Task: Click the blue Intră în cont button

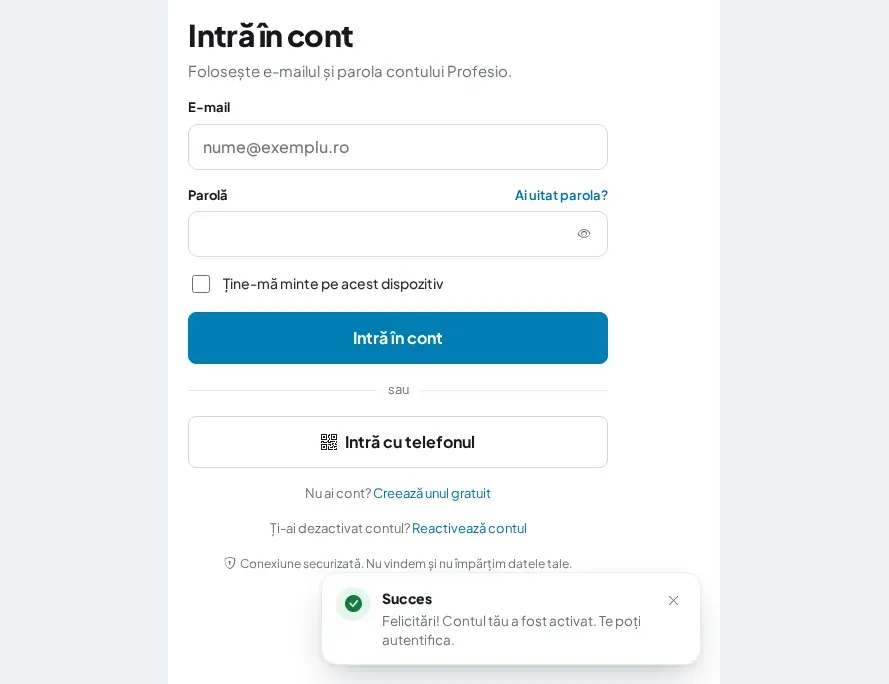Action: (x=397, y=338)
